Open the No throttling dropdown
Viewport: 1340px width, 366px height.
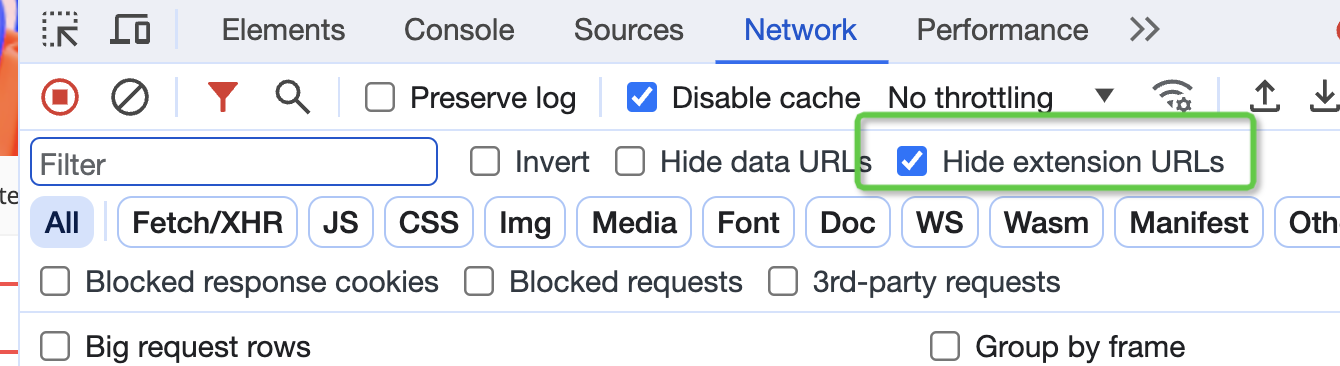(1000, 98)
